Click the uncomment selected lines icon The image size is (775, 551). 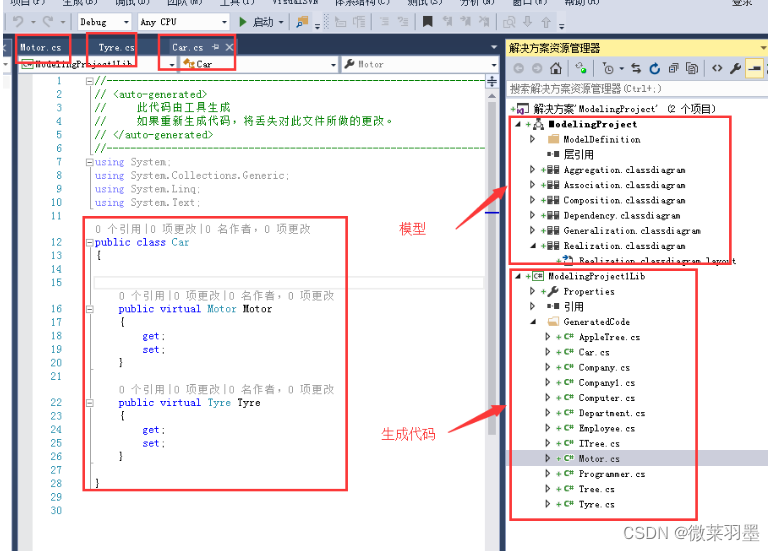pos(403,22)
